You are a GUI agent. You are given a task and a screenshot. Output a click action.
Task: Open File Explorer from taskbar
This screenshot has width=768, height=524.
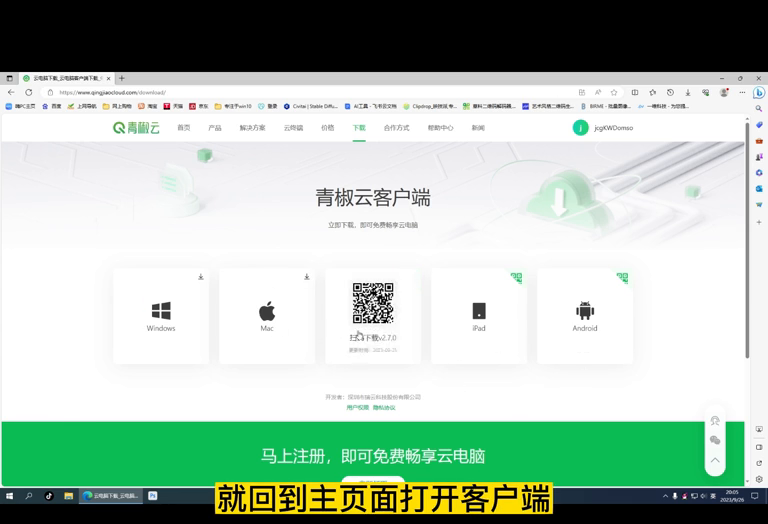tap(69, 496)
